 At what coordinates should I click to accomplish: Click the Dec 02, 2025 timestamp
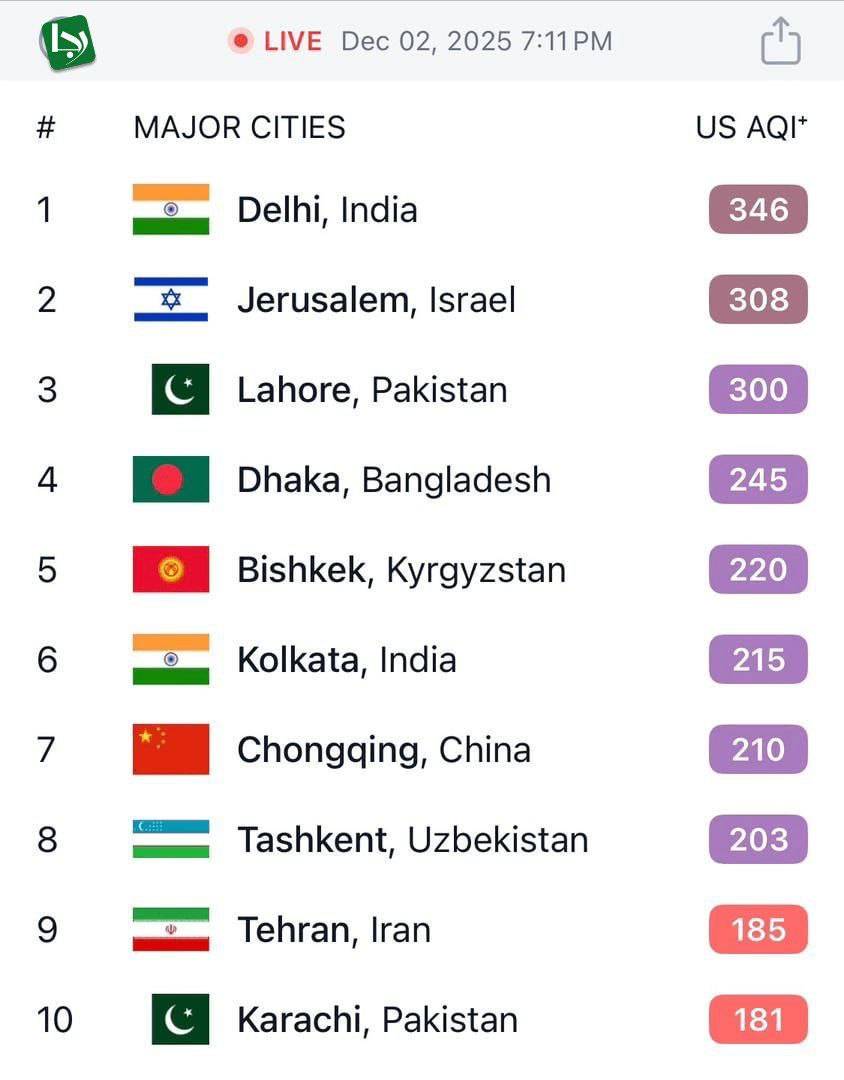click(x=476, y=41)
